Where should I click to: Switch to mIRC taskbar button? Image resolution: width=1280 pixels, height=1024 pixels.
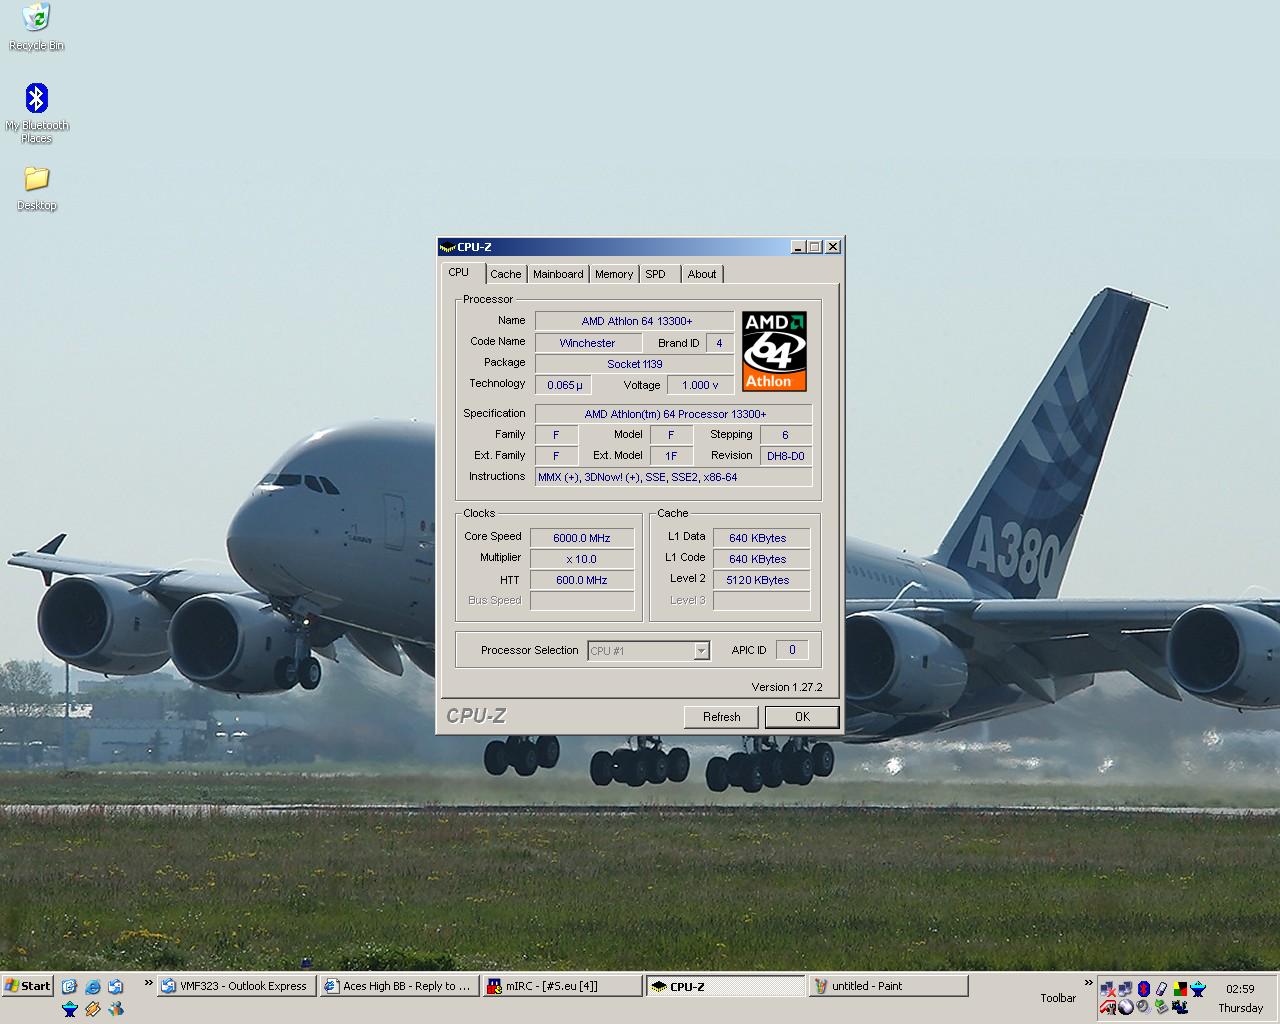[x=561, y=986]
